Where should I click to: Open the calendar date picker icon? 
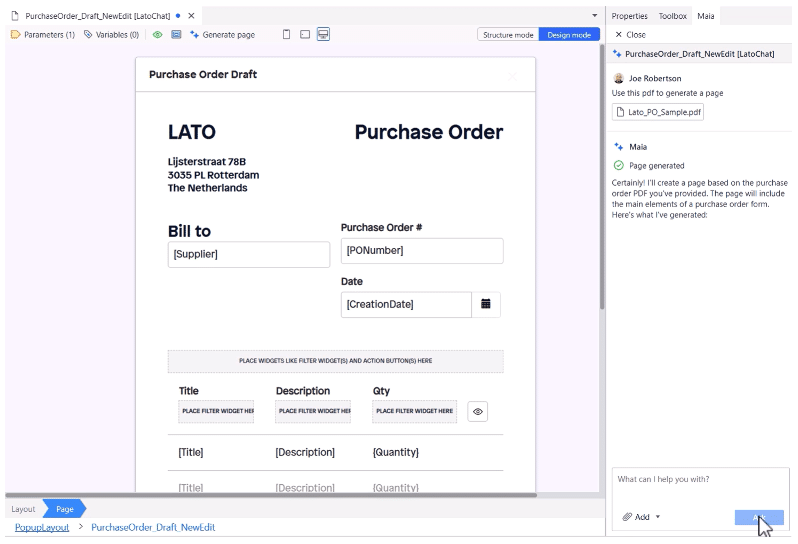tap(486, 304)
